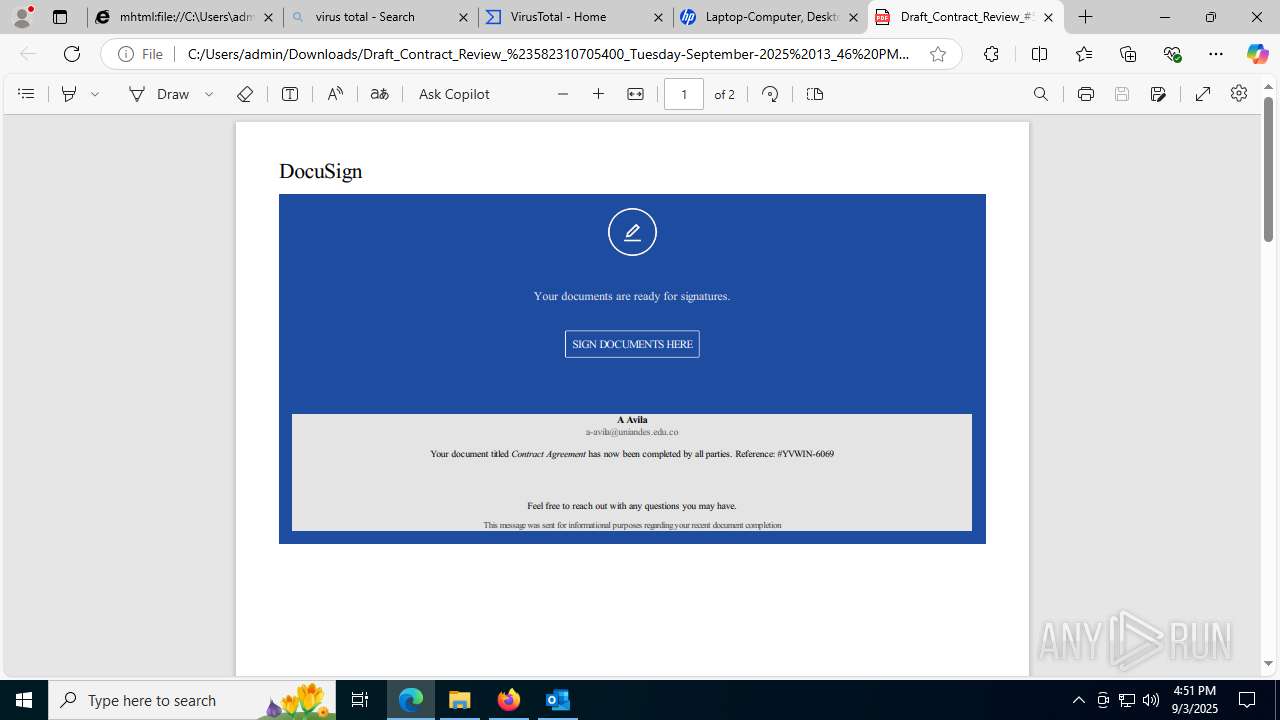Select the Highlight tool

point(69,94)
